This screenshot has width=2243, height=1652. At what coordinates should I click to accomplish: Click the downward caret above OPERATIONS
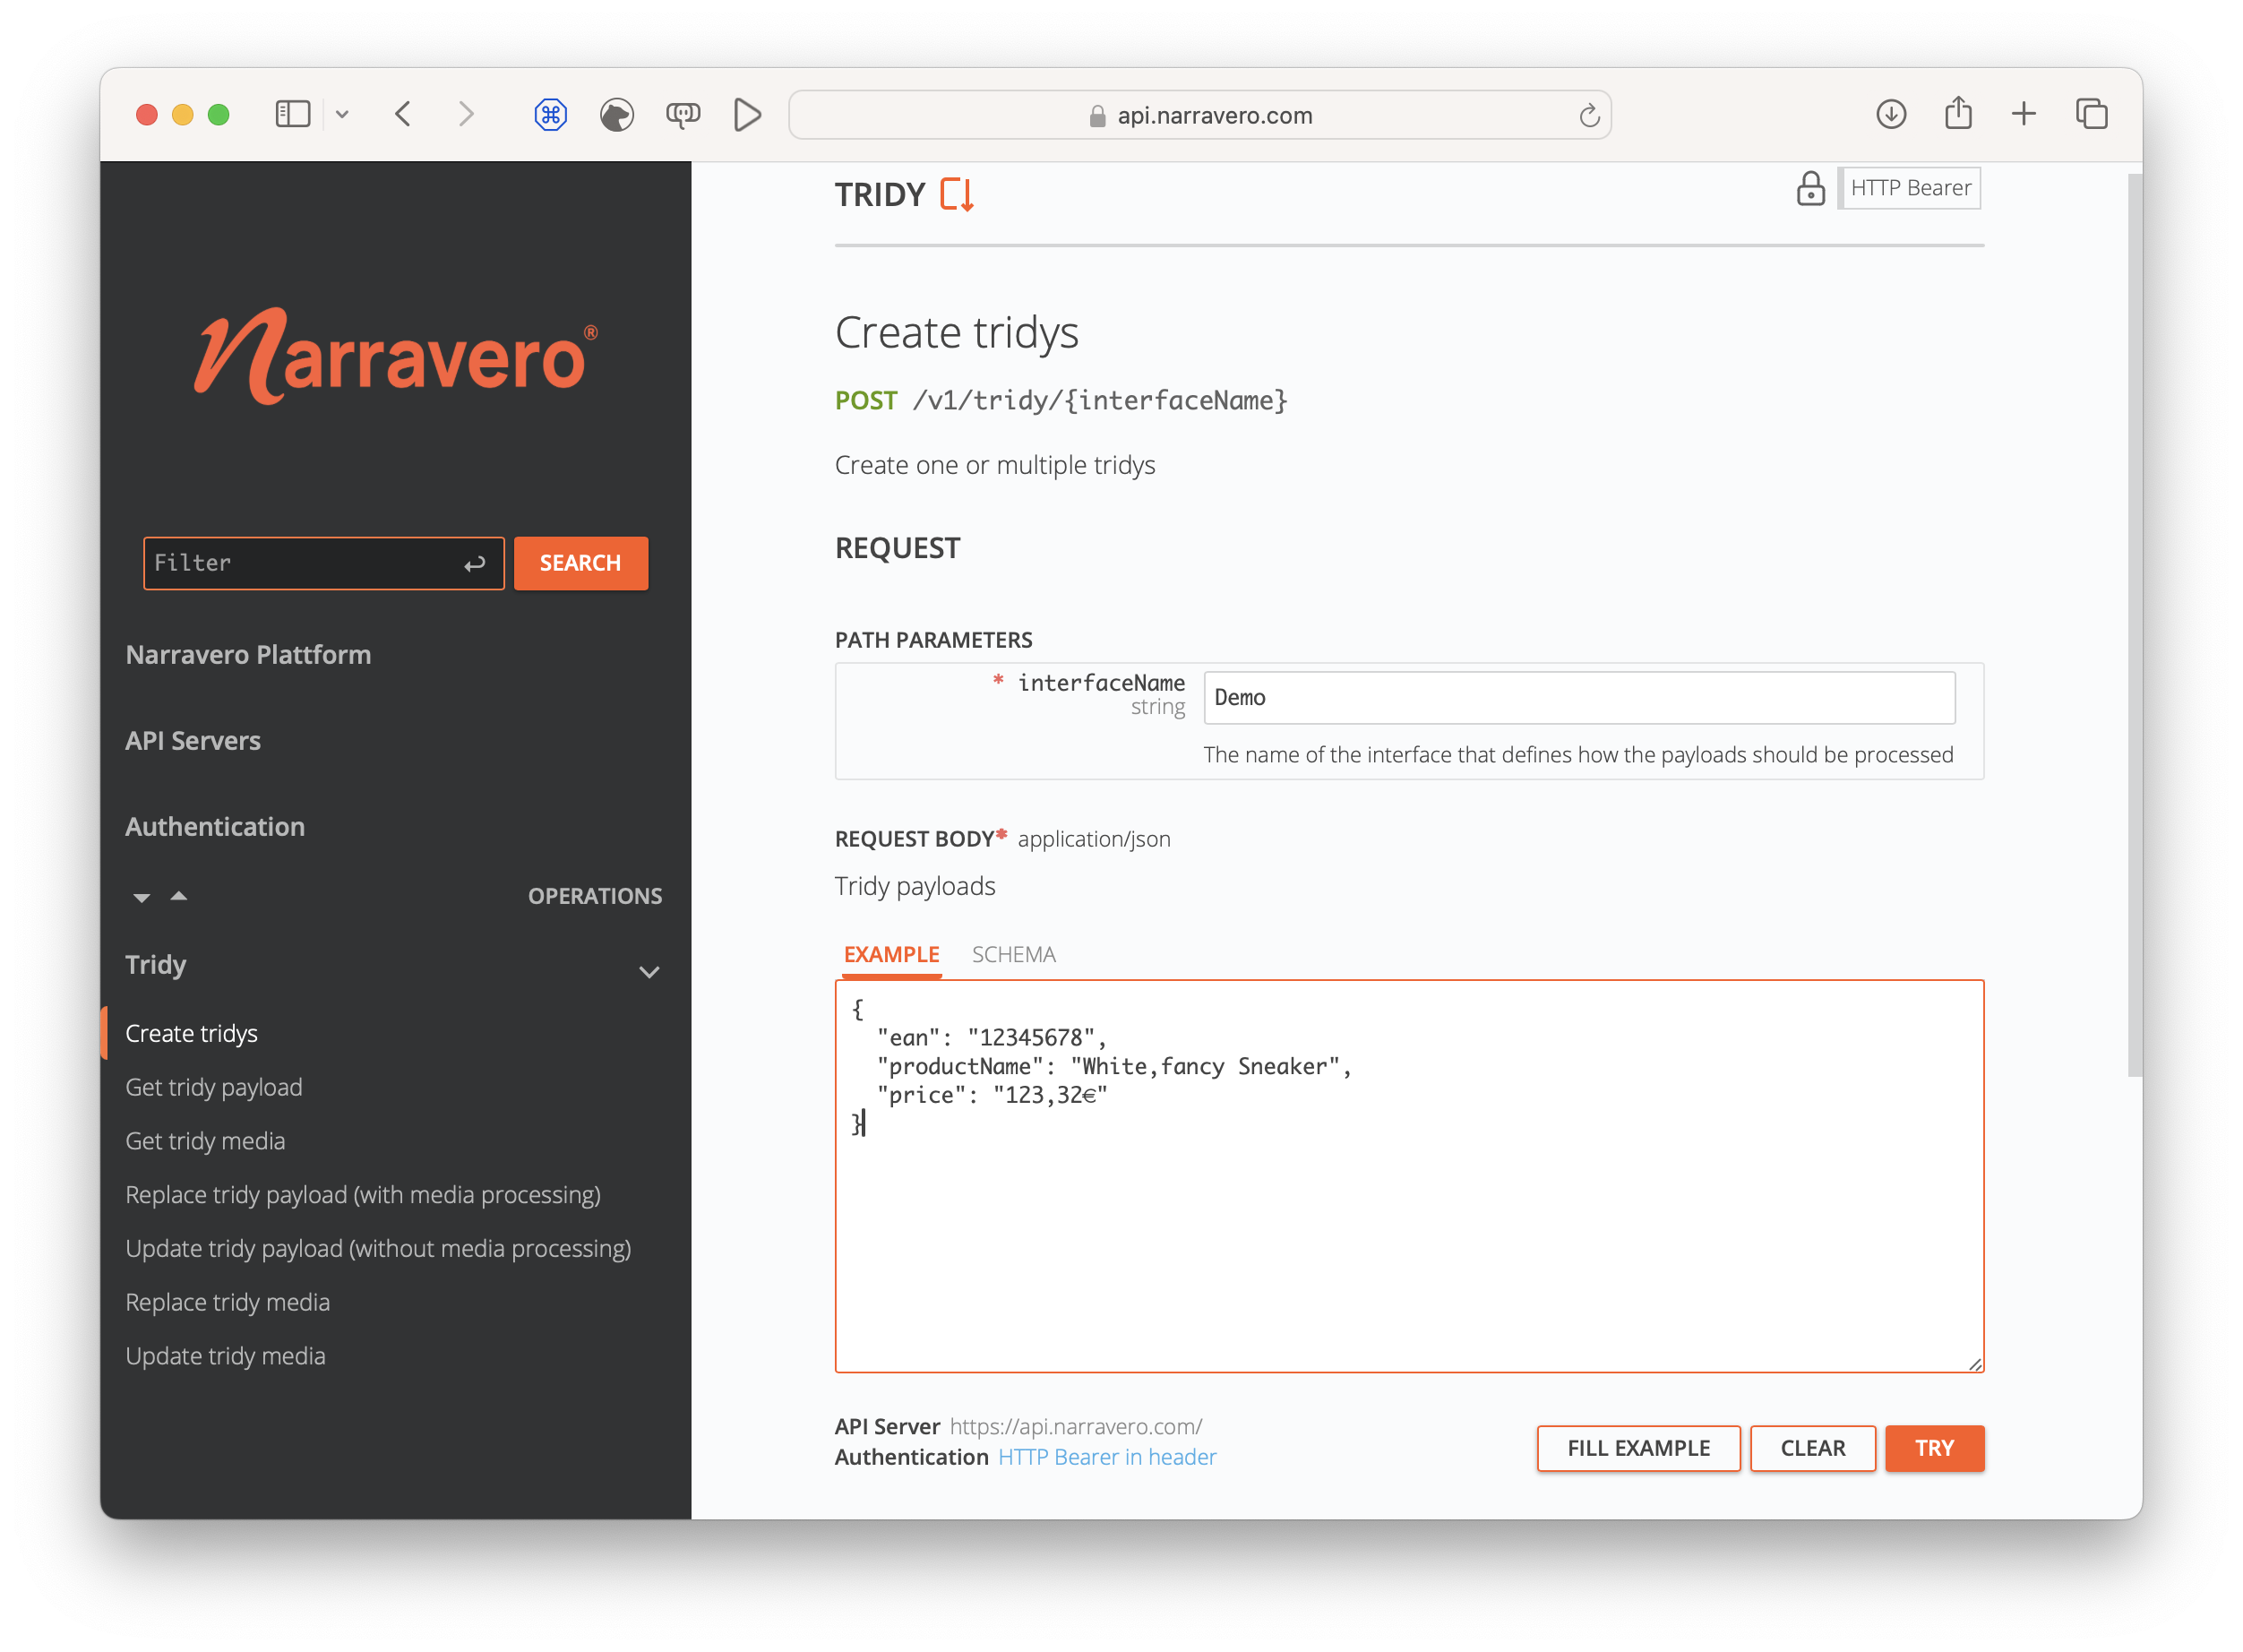141,897
